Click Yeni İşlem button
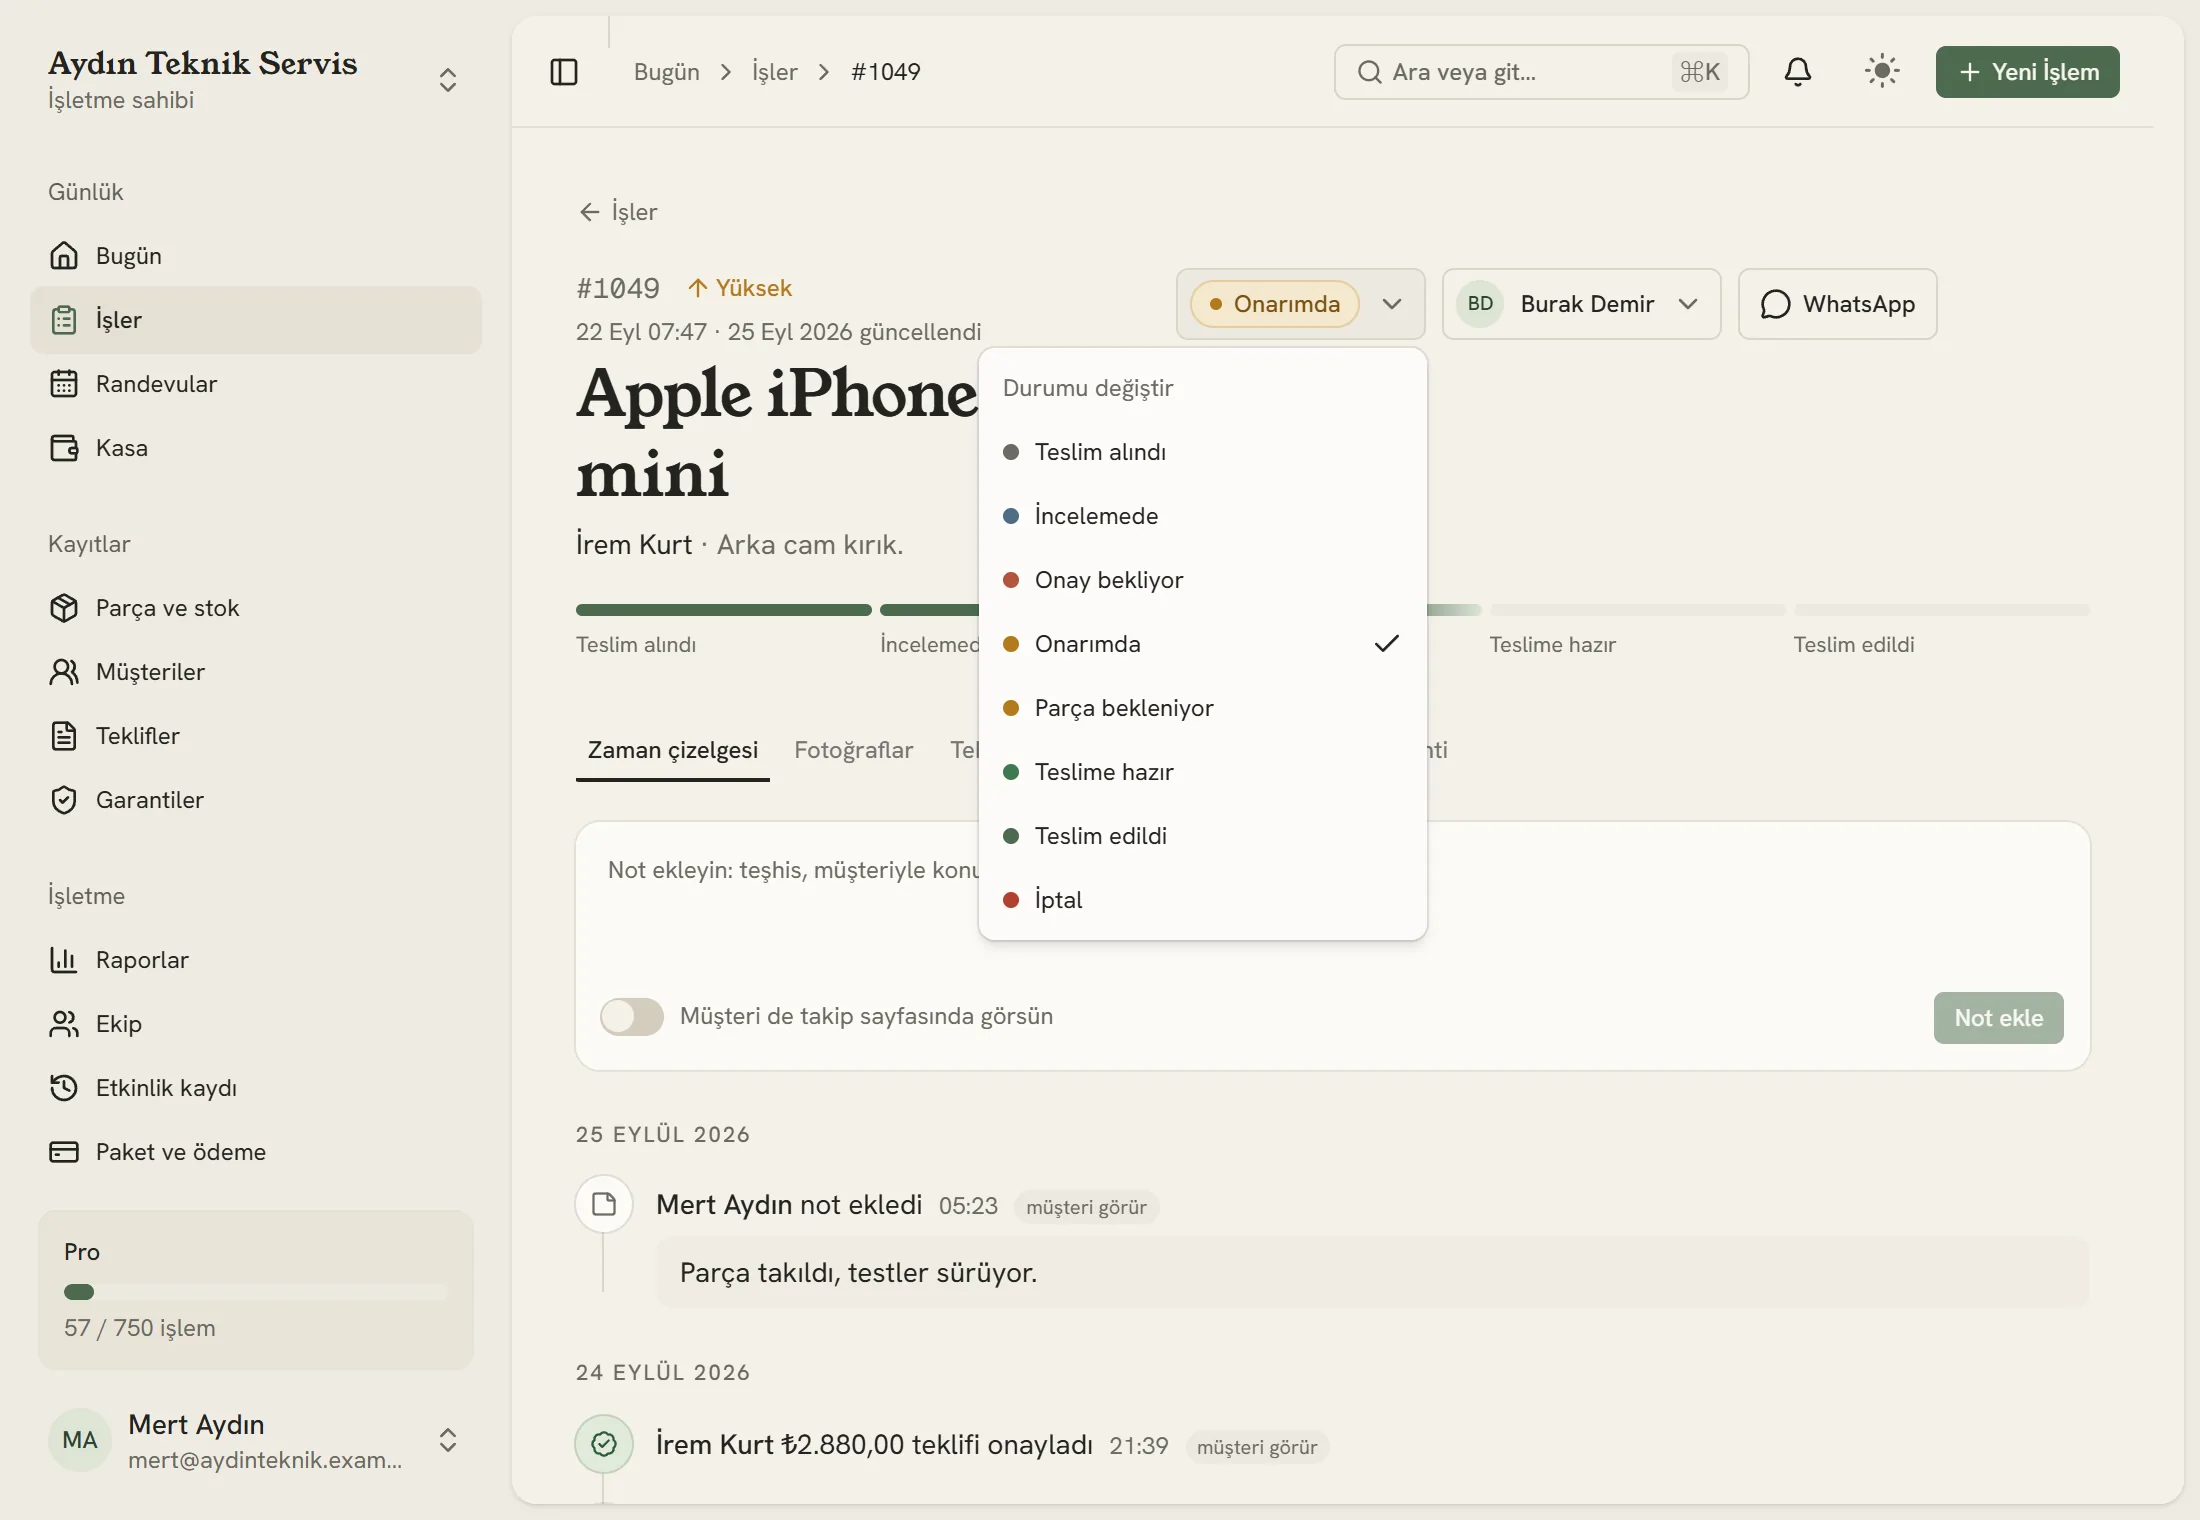This screenshot has width=2200, height=1520. coord(2027,72)
